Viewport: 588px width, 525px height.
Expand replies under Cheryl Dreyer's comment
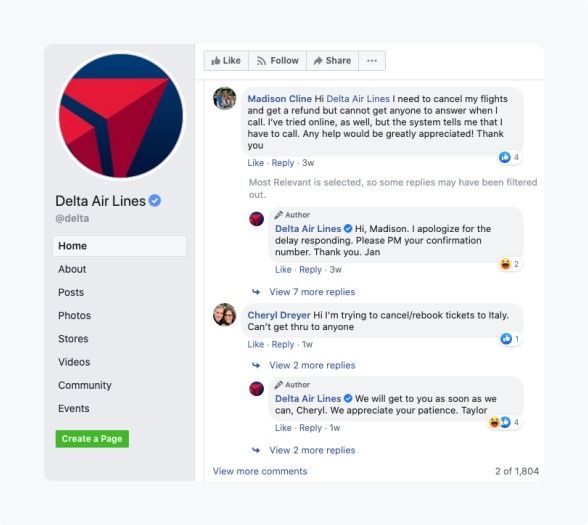tap(312, 365)
